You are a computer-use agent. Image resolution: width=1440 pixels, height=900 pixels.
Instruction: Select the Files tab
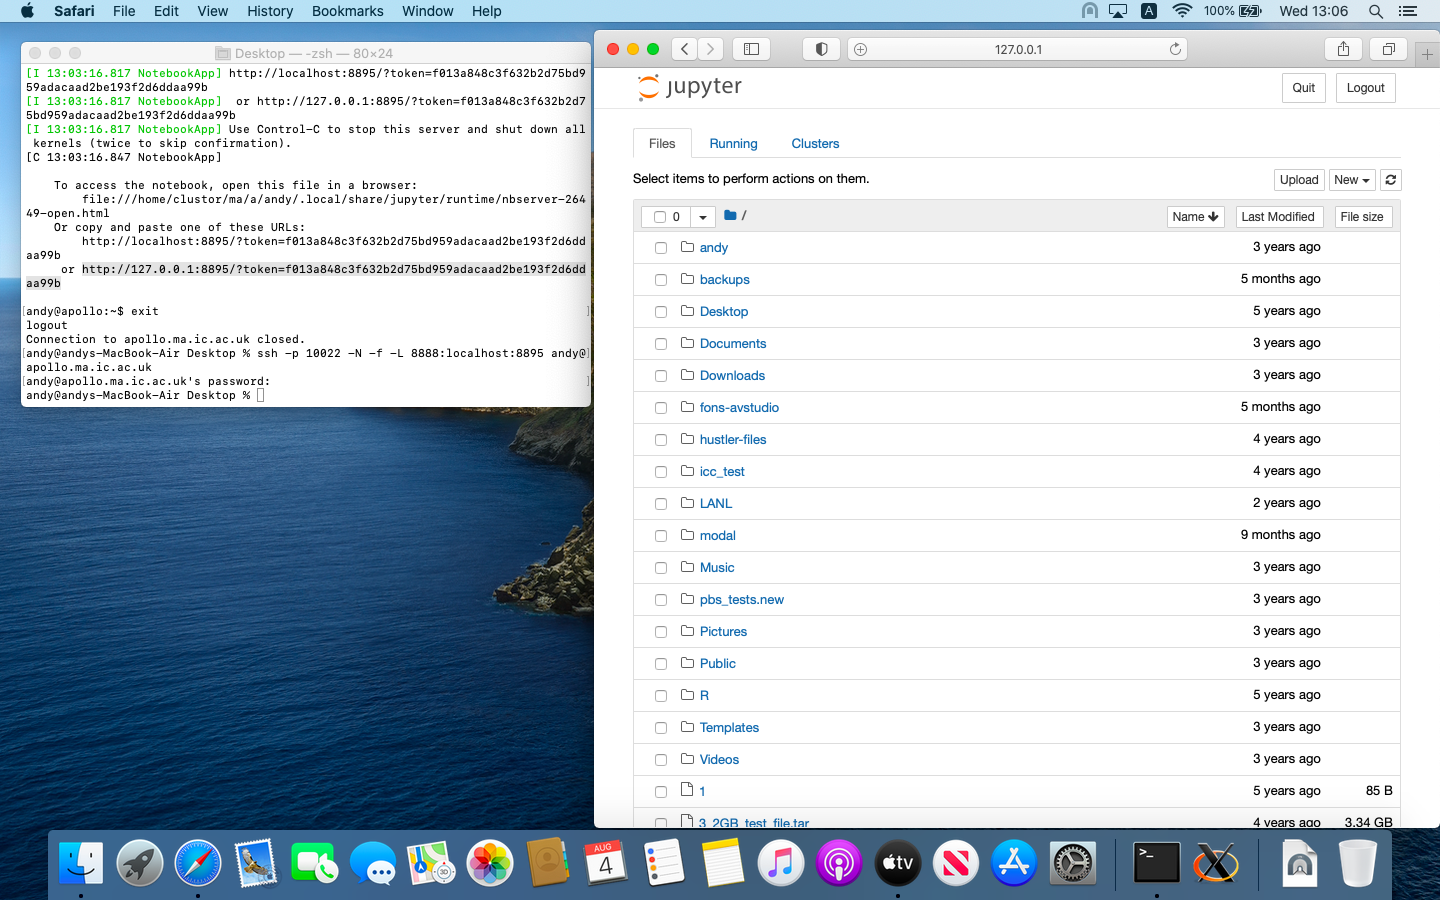click(662, 144)
